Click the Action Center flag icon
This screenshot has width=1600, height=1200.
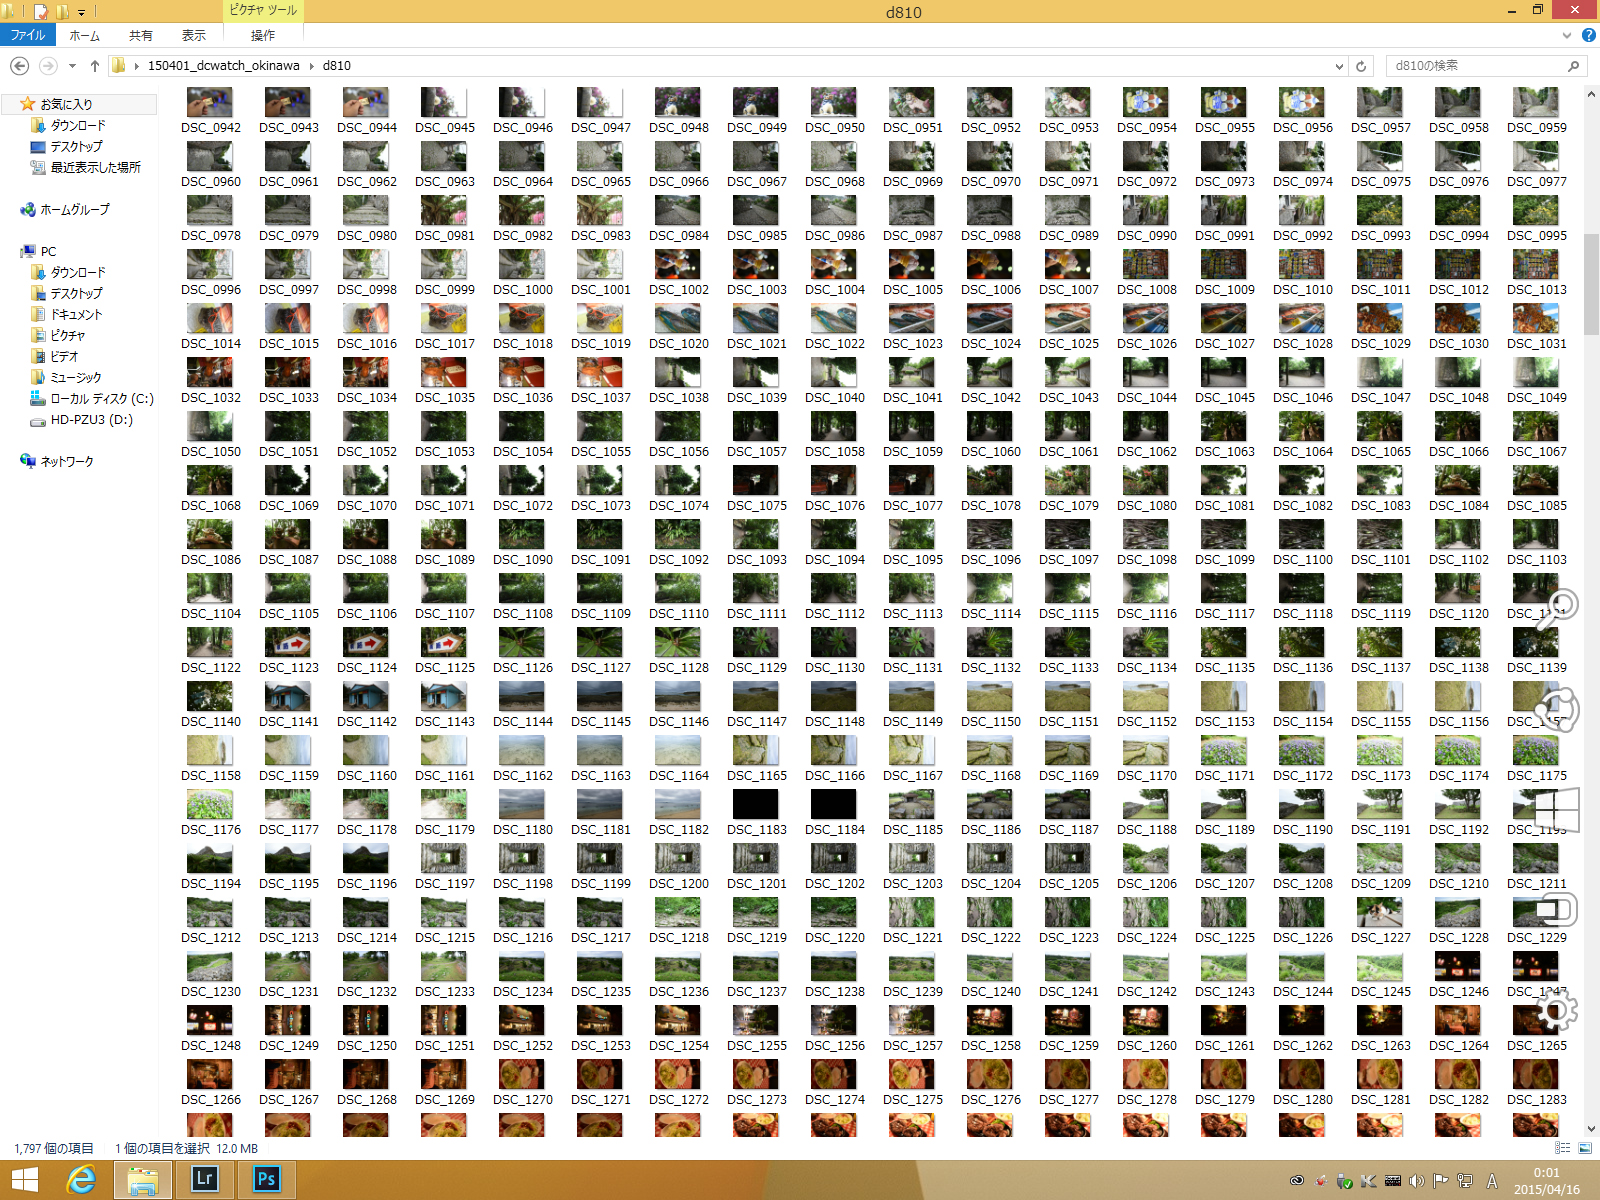1441,1181
